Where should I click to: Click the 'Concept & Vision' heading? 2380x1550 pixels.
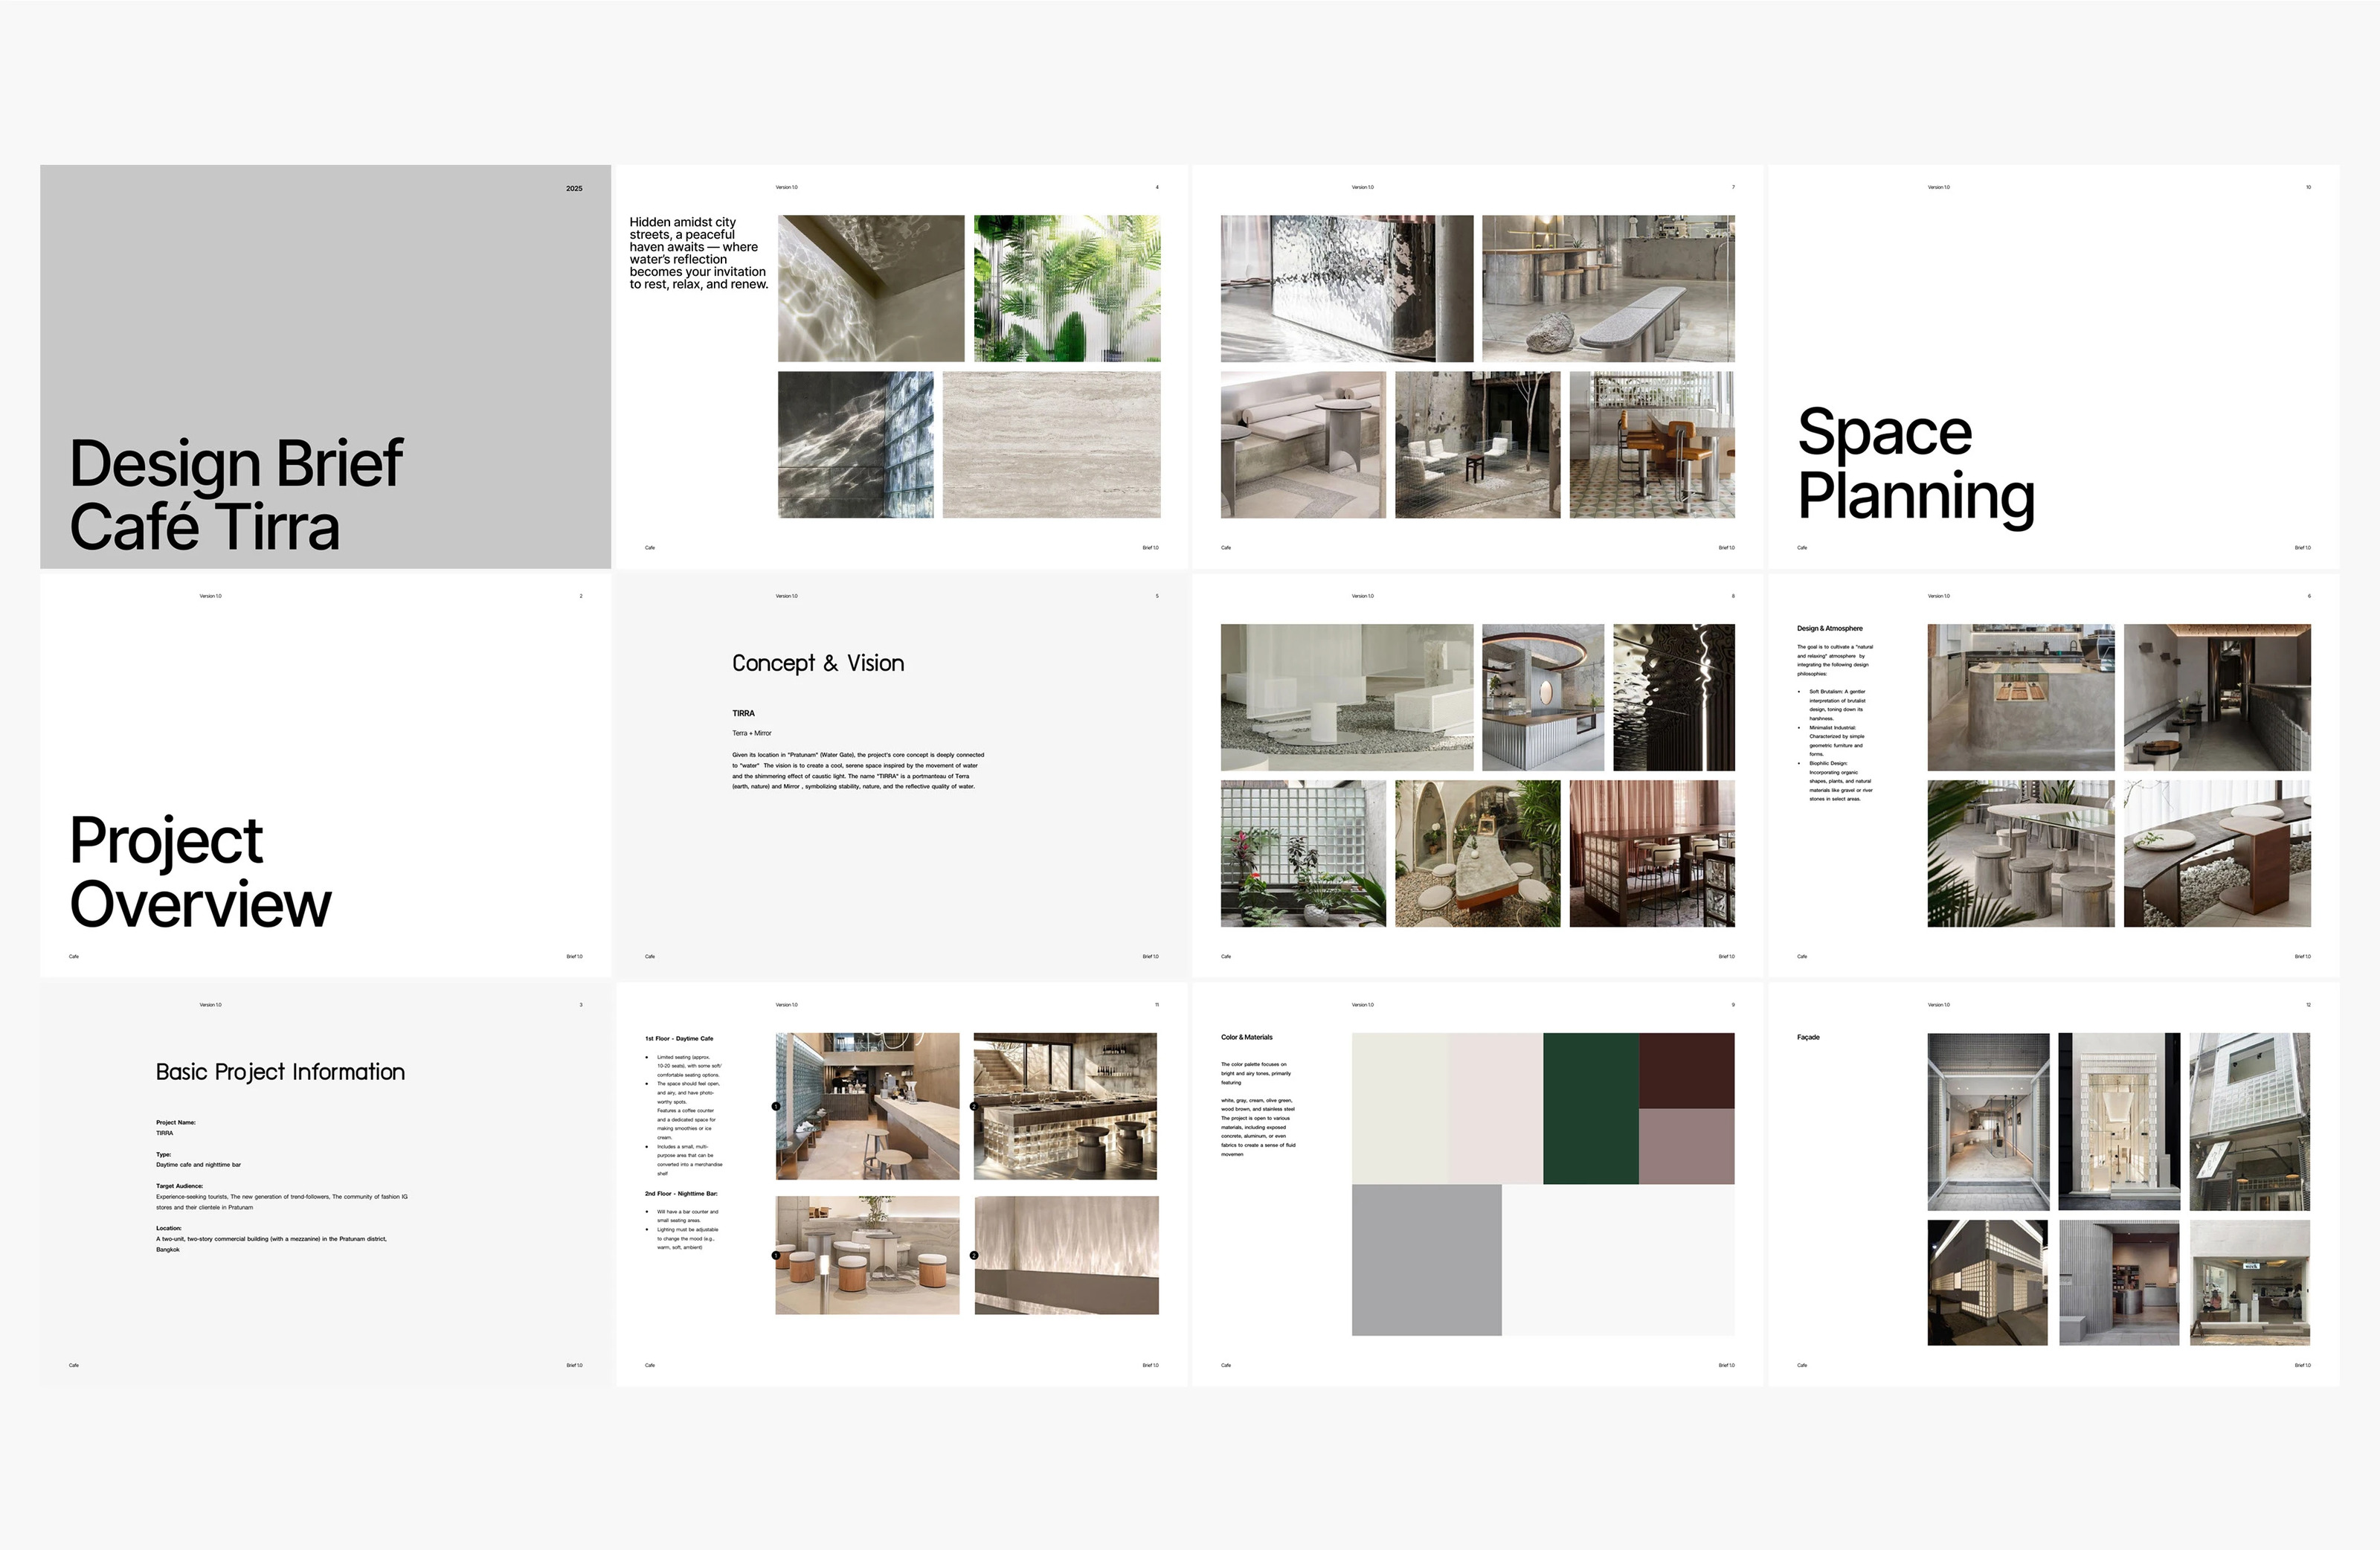point(818,663)
